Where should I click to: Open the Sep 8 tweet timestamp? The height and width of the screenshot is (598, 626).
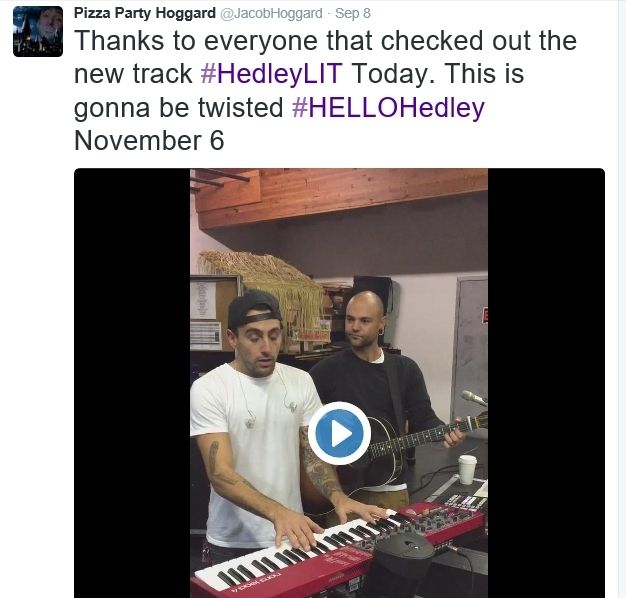[353, 13]
